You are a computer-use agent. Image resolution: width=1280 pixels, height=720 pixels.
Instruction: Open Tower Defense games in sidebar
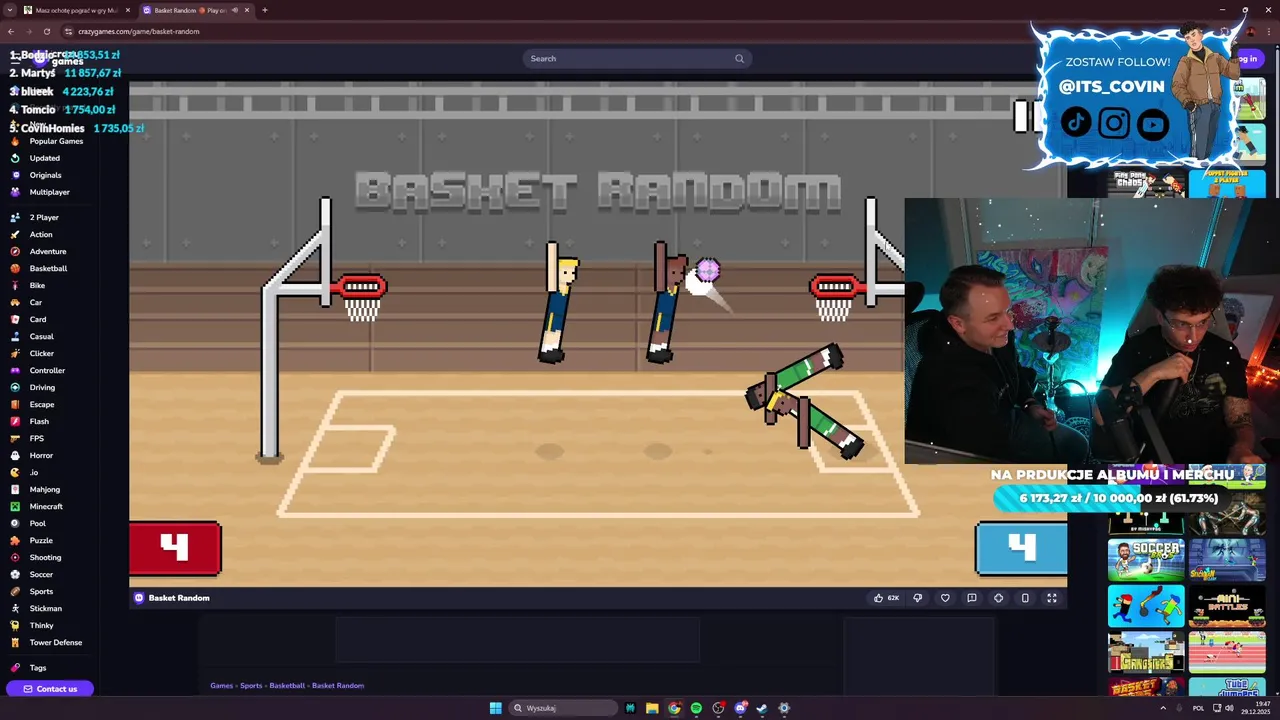click(x=55, y=642)
